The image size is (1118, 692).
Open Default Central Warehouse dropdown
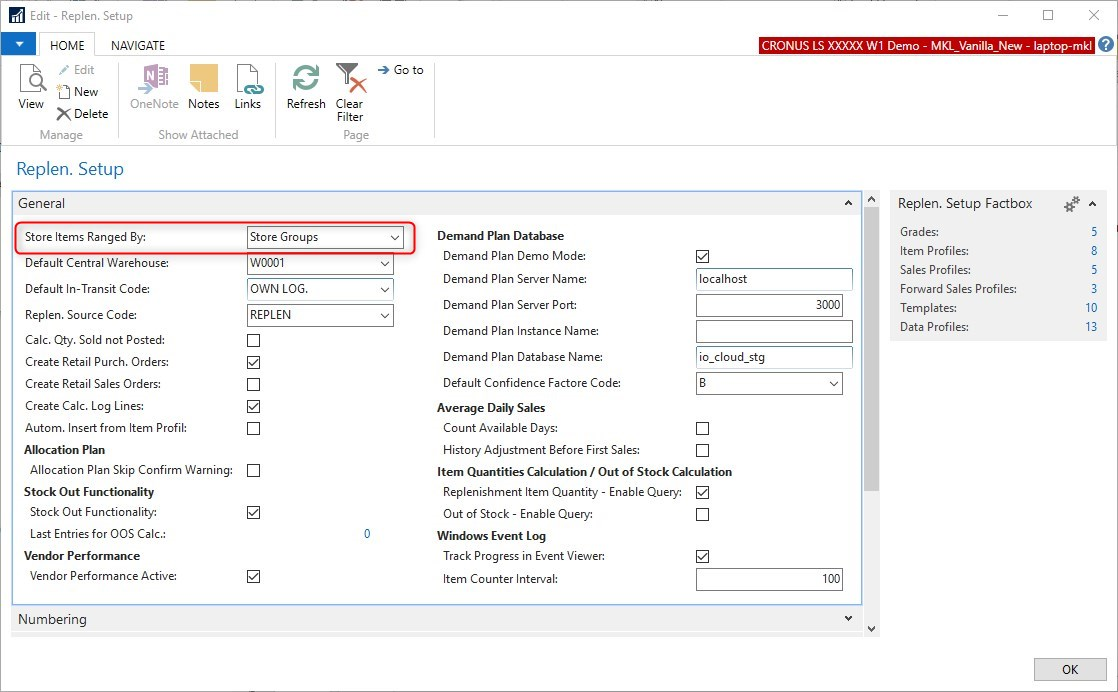click(385, 264)
